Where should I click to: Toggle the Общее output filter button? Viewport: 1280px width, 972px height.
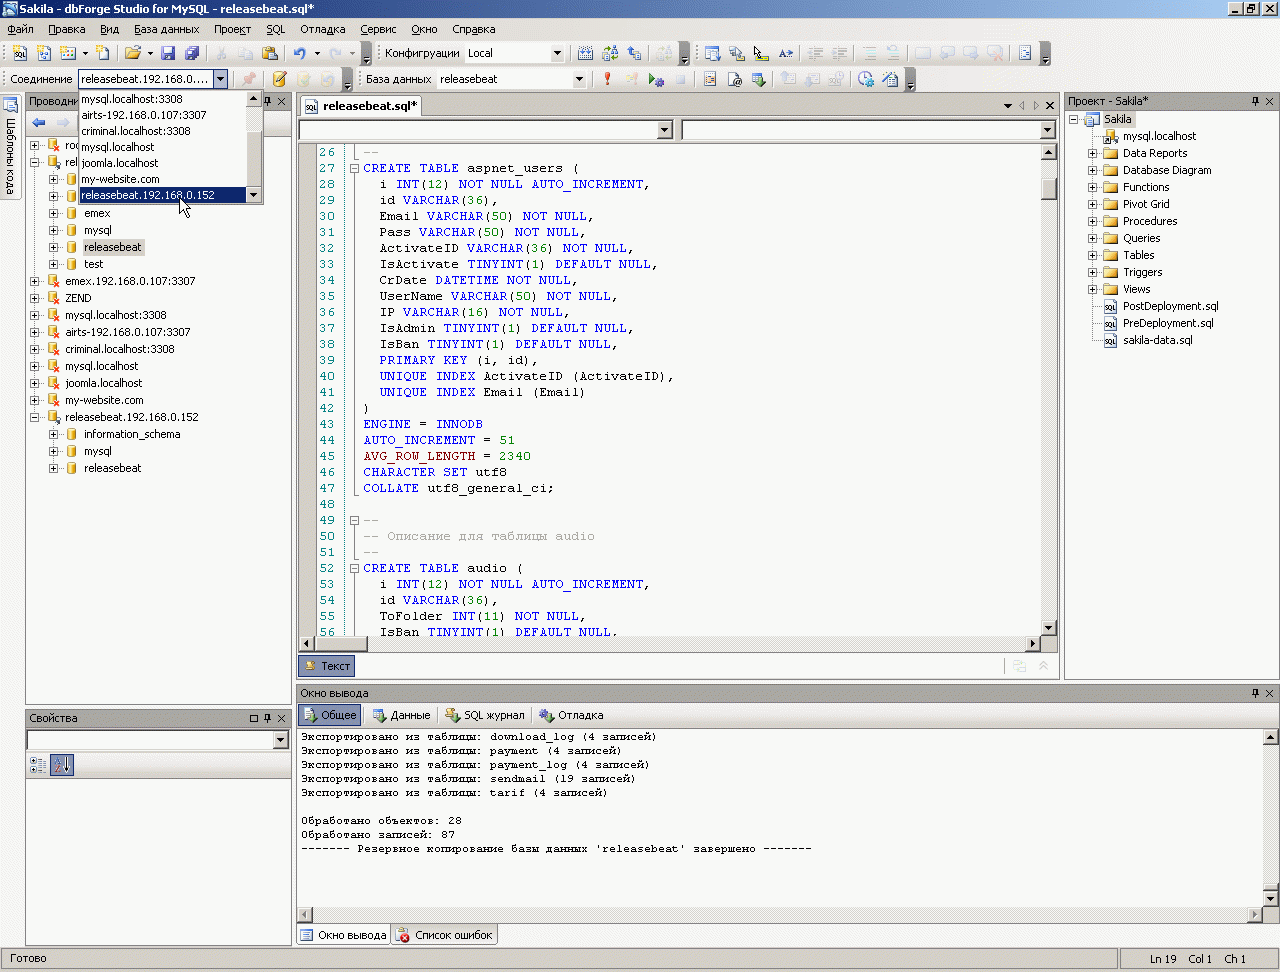pyautogui.click(x=329, y=715)
